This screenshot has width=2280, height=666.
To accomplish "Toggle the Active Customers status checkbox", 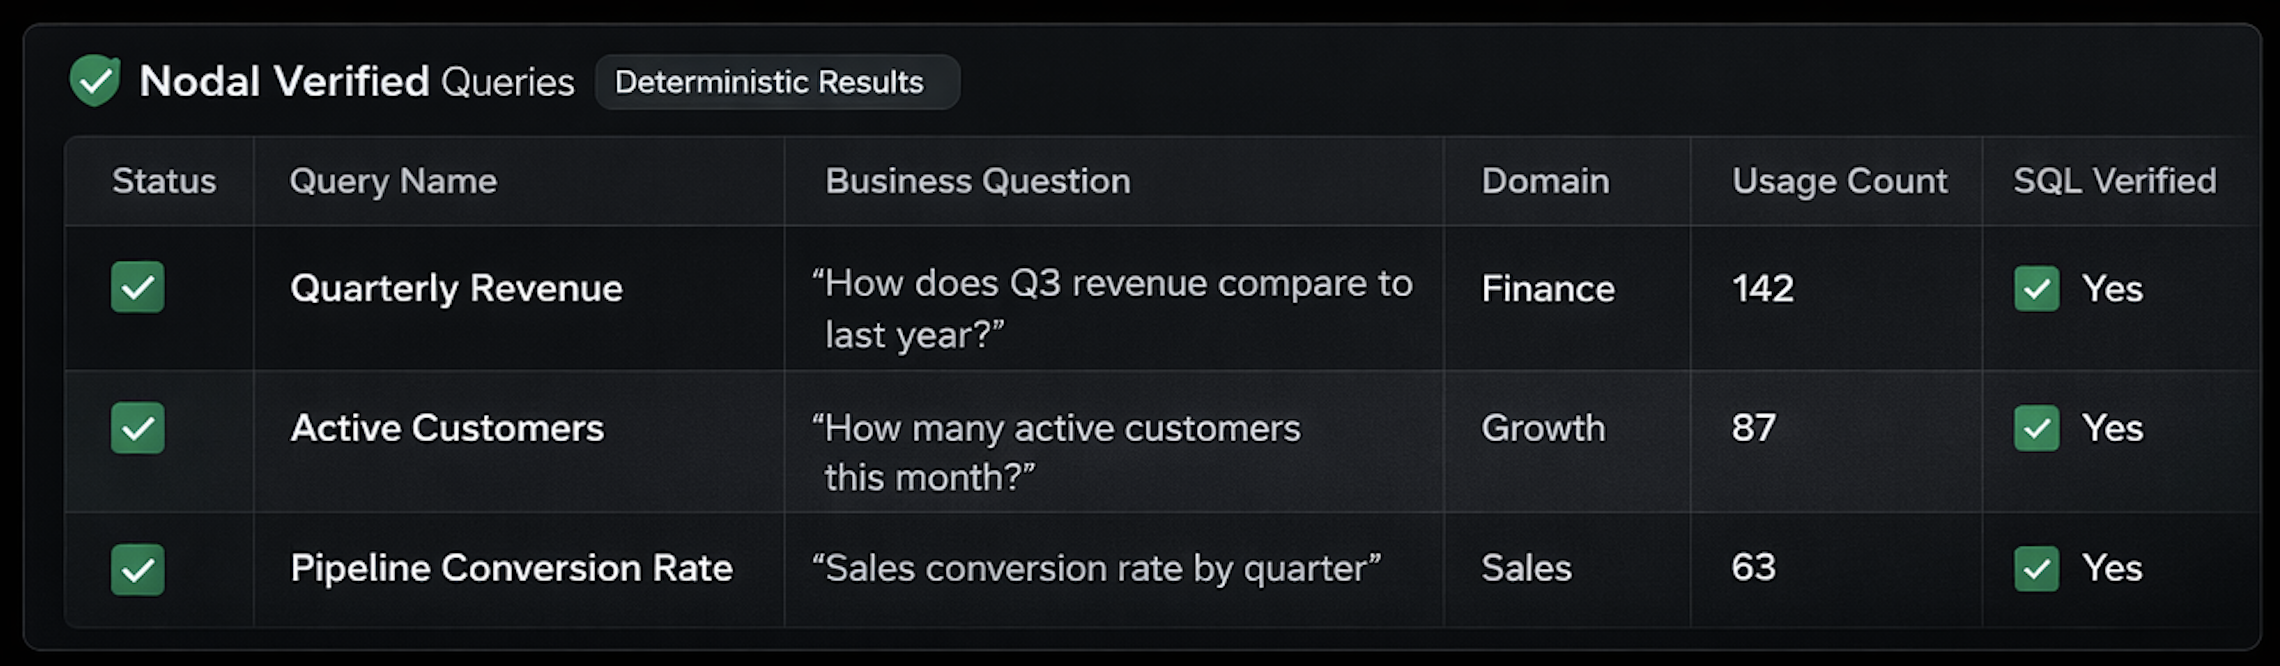I will point(138,428).
